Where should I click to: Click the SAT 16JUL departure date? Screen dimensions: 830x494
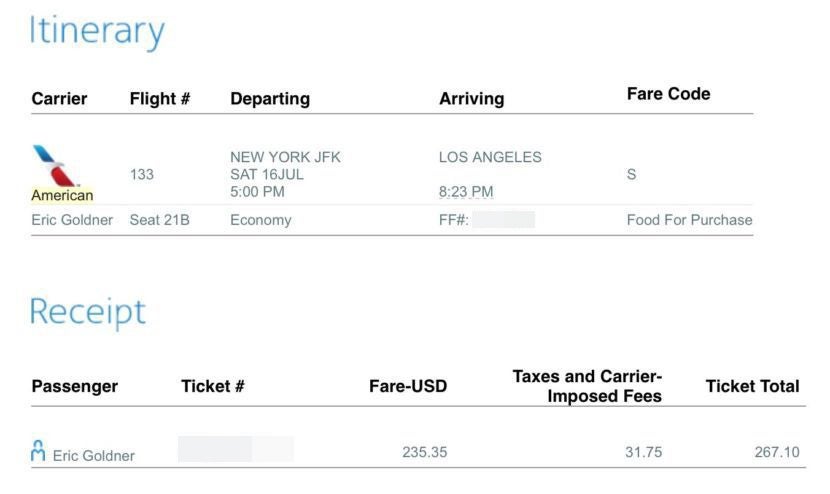267,174
